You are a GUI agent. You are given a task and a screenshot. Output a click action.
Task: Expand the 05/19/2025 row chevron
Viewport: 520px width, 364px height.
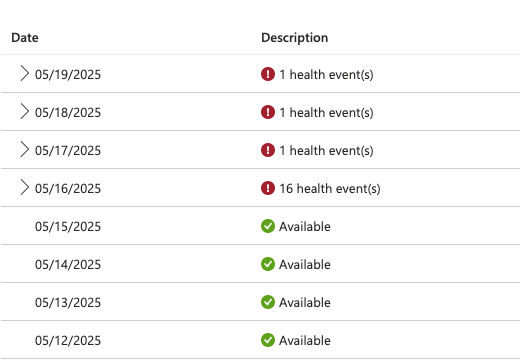24,73
